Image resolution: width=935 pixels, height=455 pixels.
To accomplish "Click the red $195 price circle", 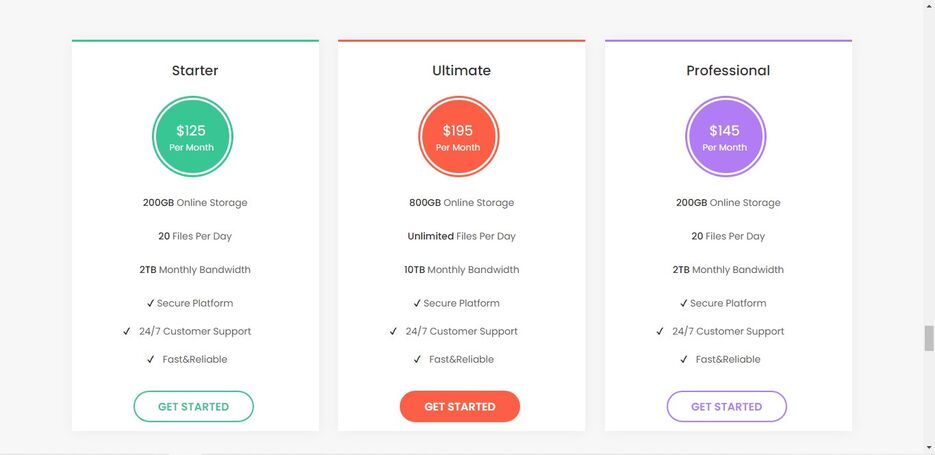I will [459, 137].
